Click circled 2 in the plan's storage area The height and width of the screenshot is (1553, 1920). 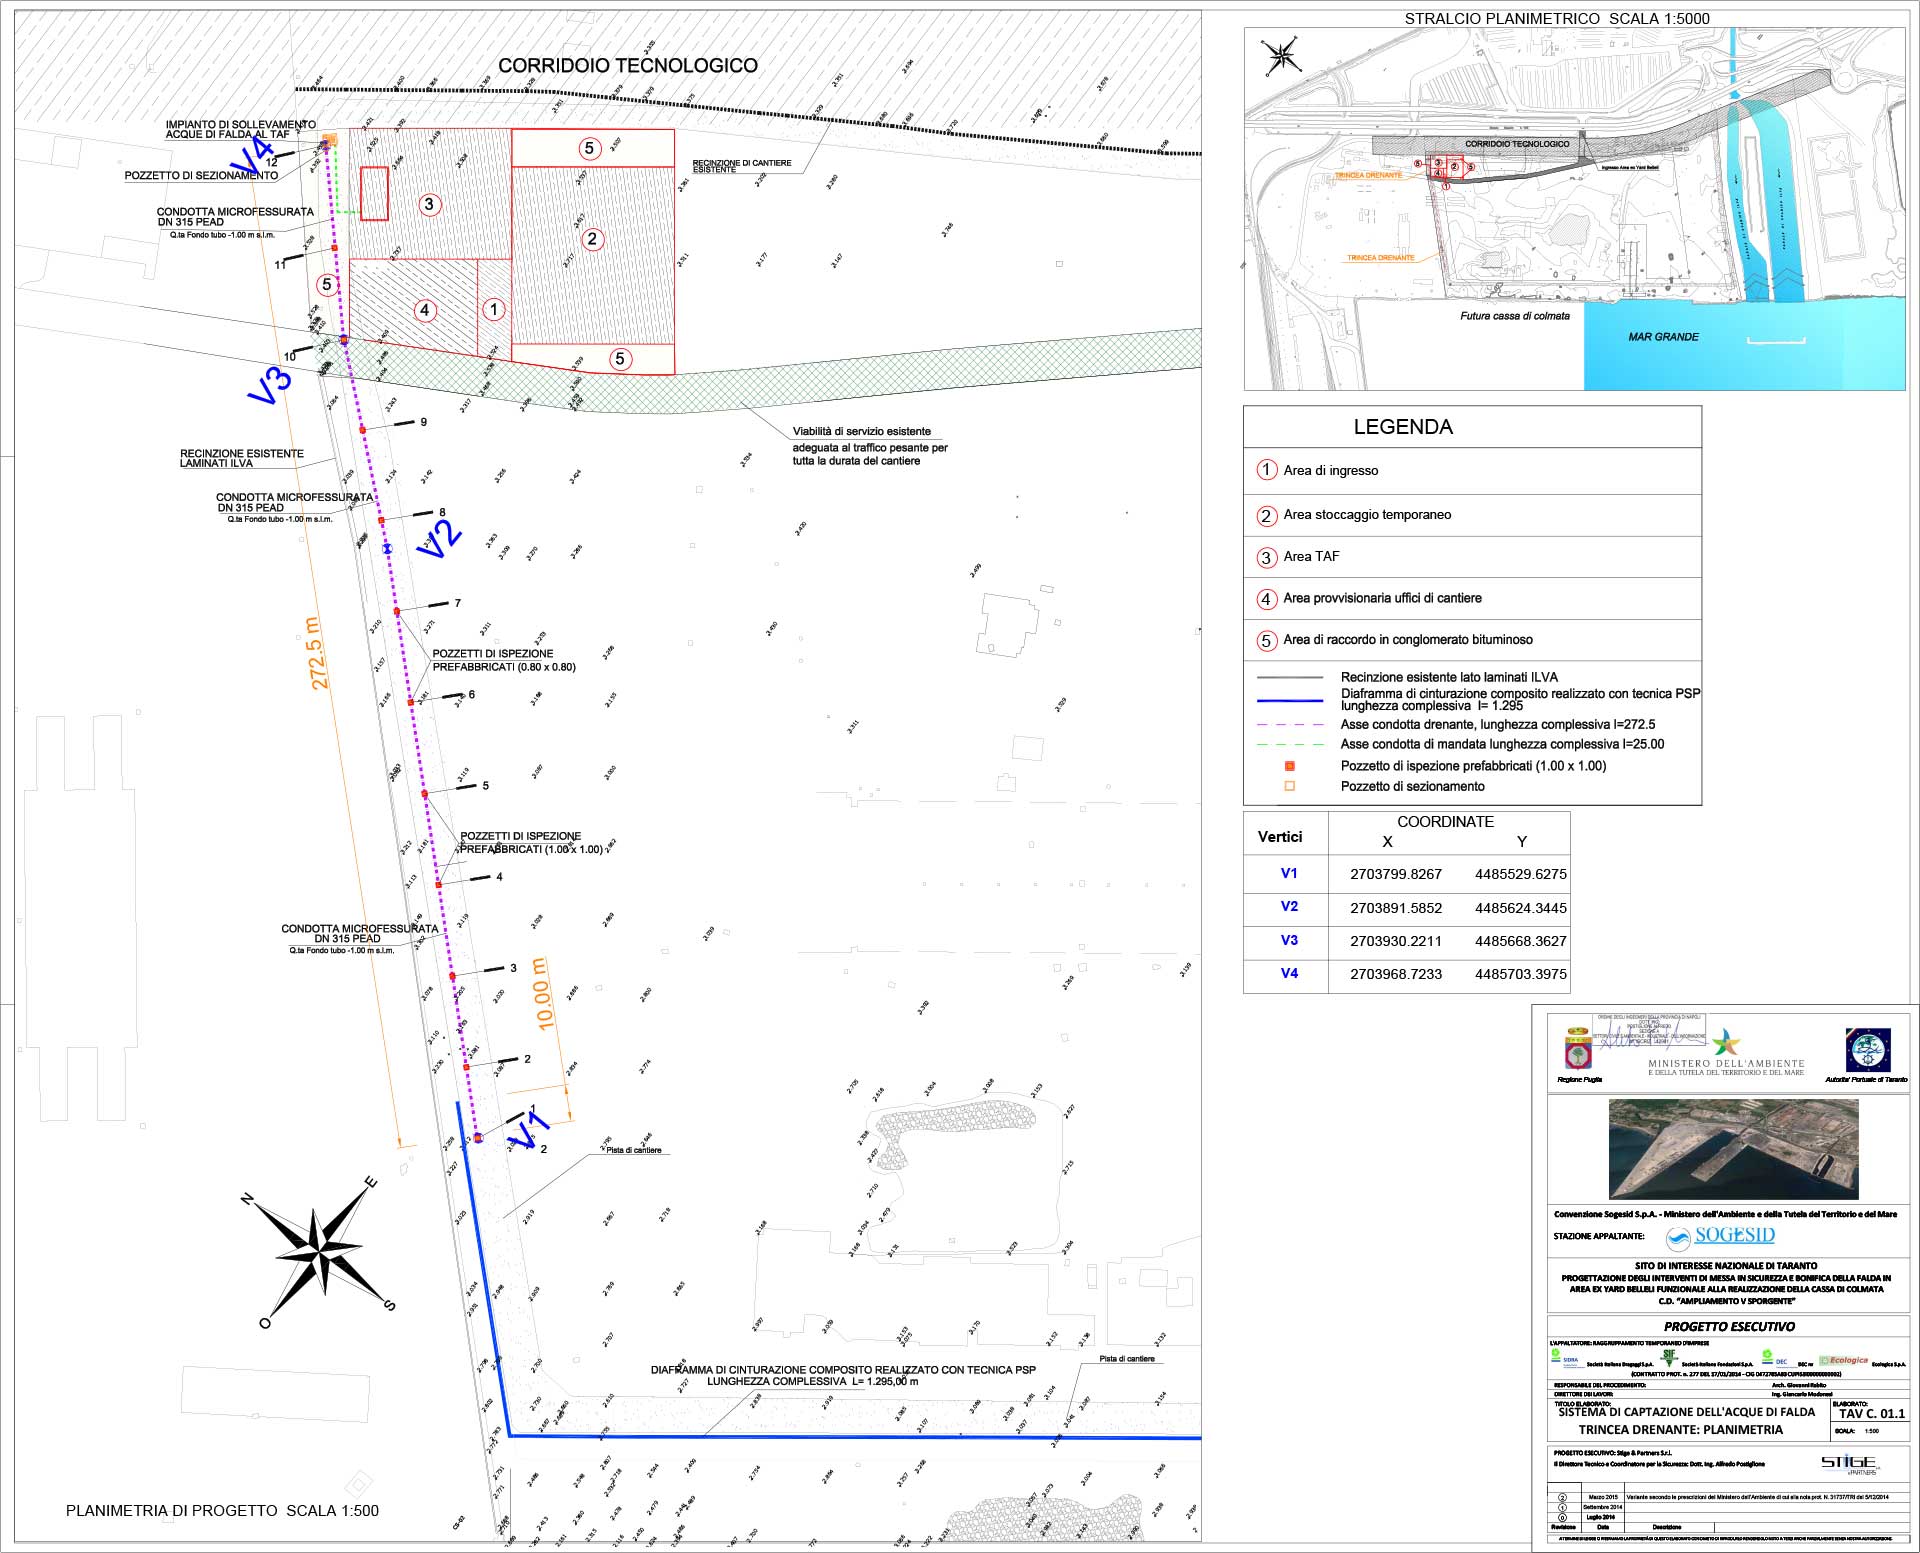coord(592,239)
